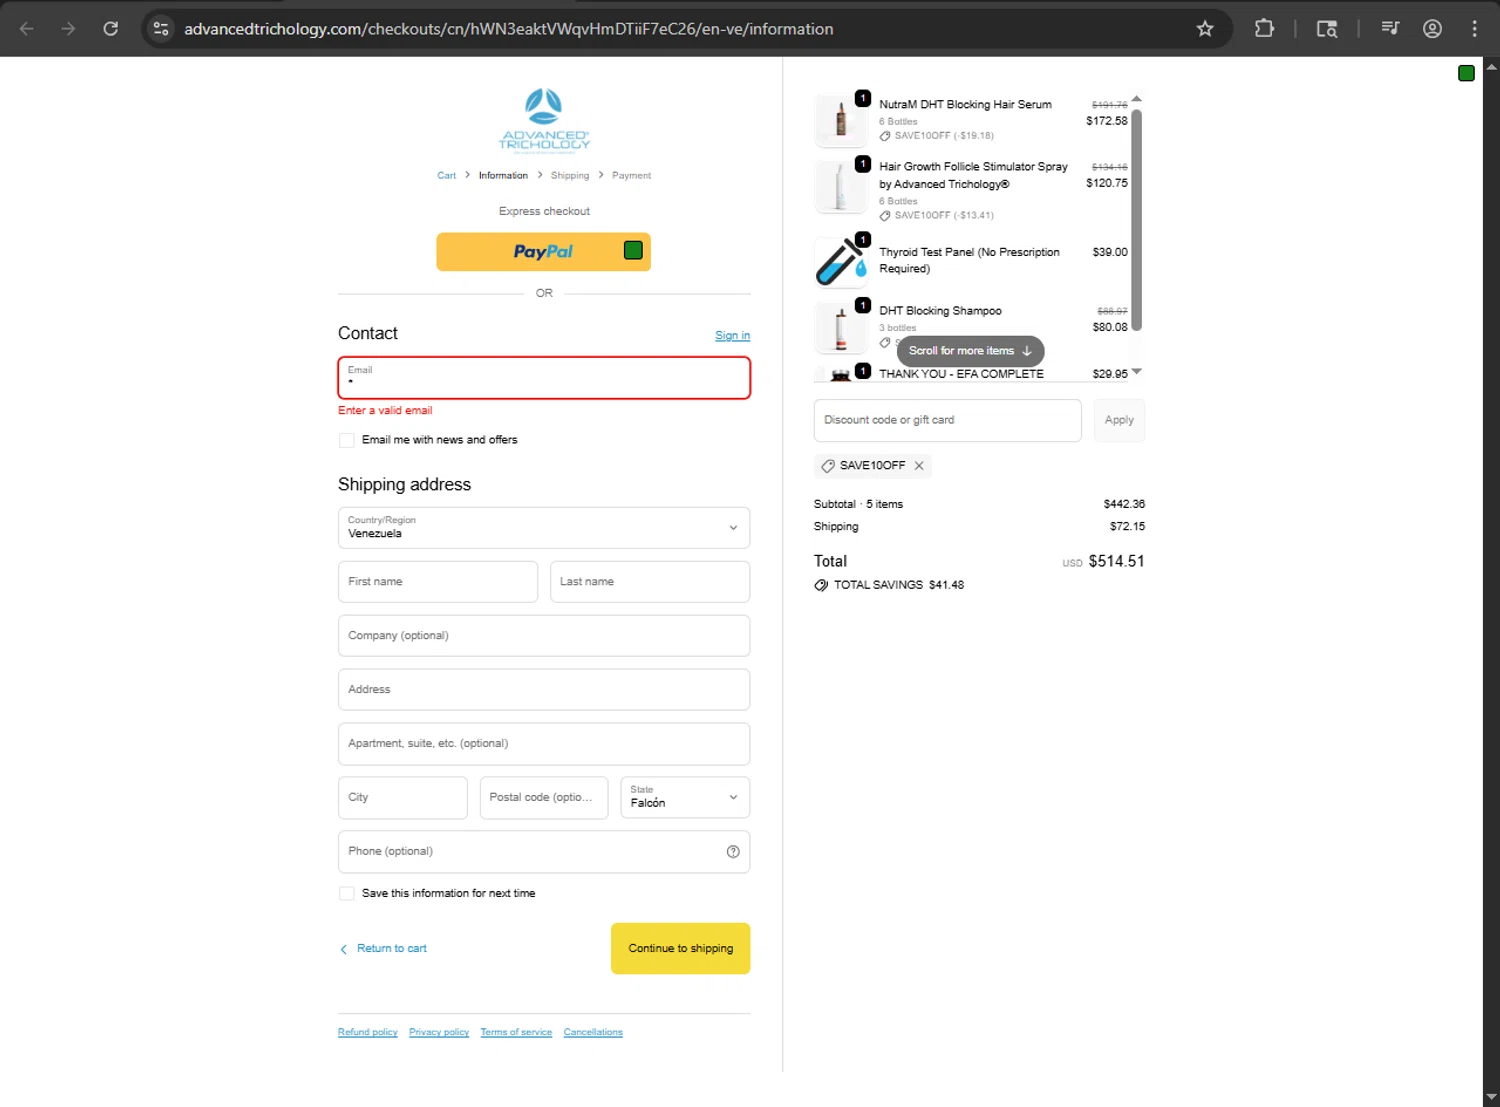Focus the Email input field
The width and height of the screenshot is (1500, 1107).
click(544, 378)
